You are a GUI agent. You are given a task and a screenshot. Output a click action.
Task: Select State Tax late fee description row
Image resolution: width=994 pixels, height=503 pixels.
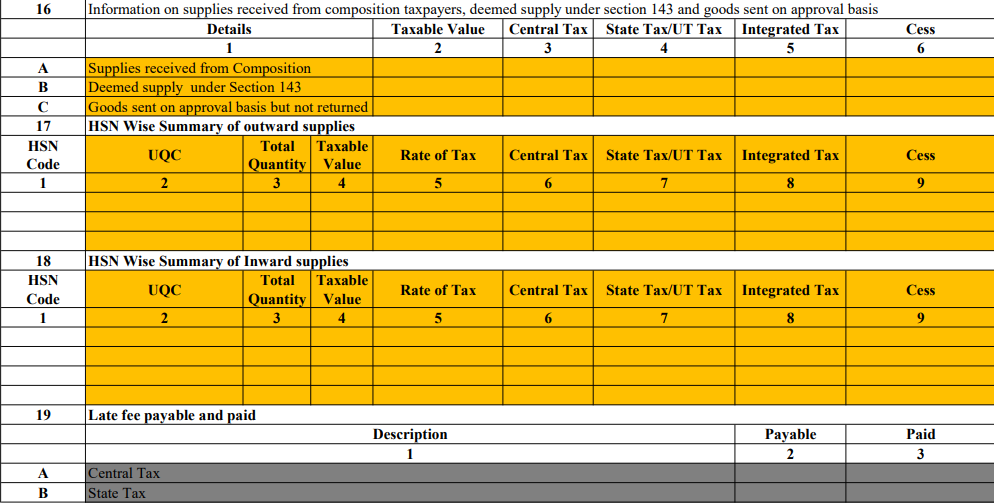[410, 493]
